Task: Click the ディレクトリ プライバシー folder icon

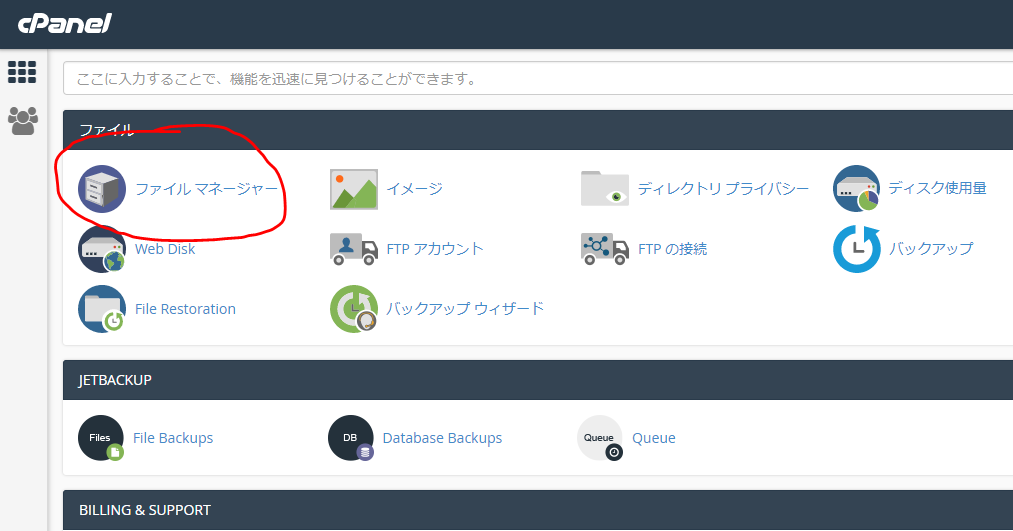Action: pyautogui.click(x=605, y=188)
